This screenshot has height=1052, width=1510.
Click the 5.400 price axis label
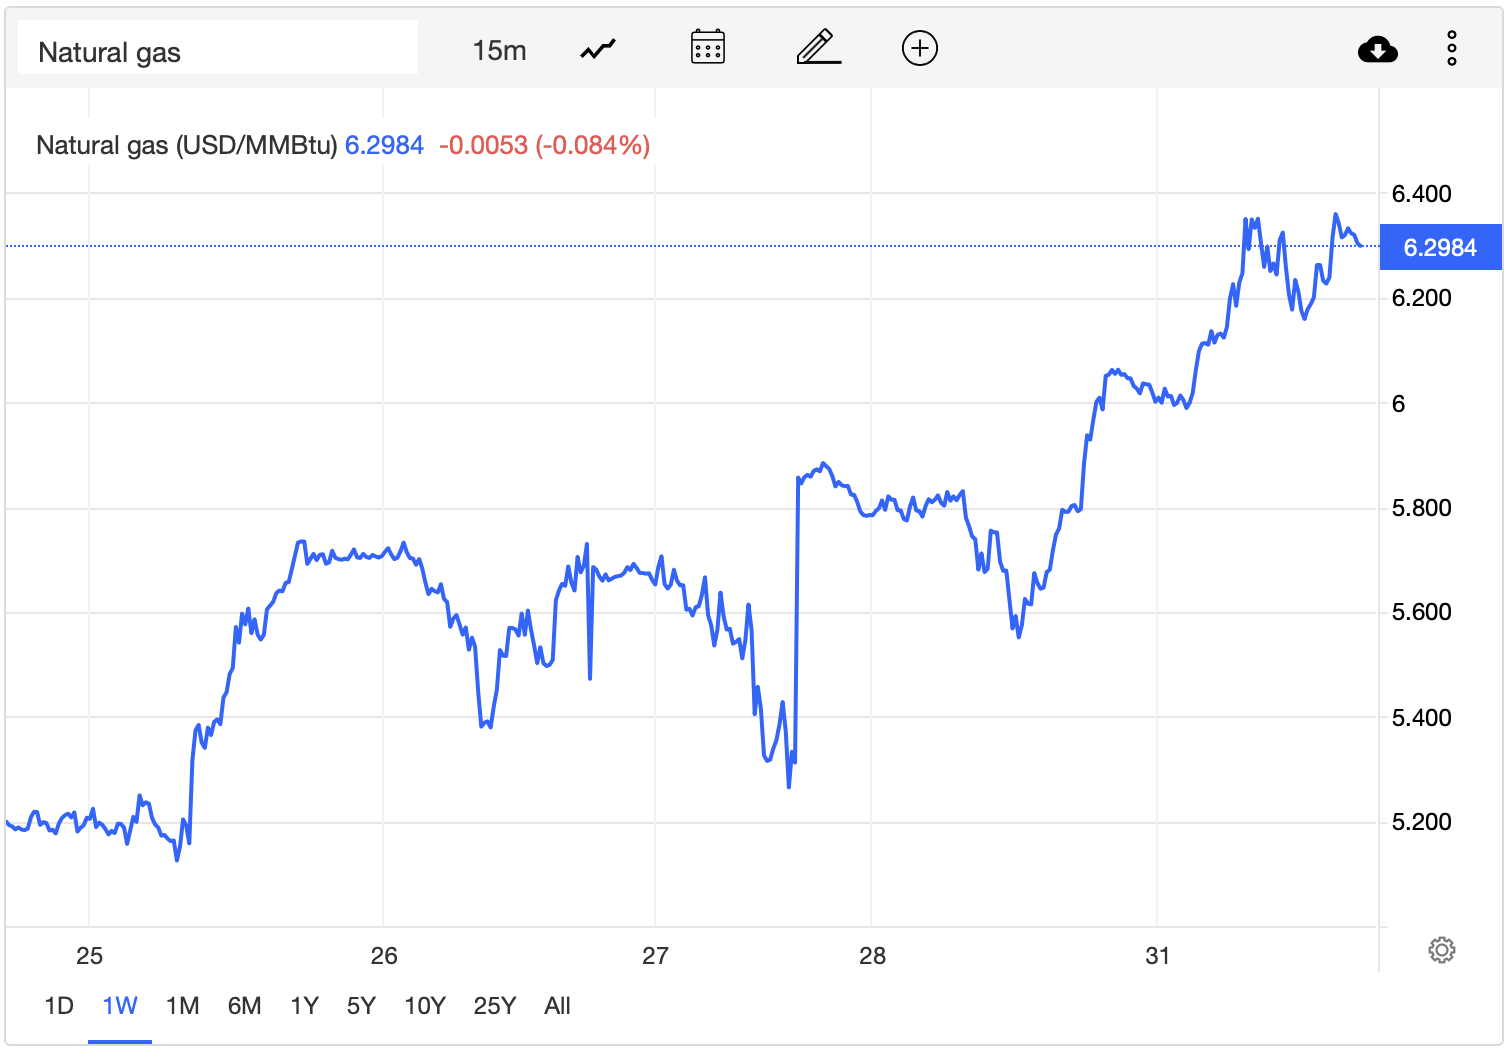pos(1422,717)
